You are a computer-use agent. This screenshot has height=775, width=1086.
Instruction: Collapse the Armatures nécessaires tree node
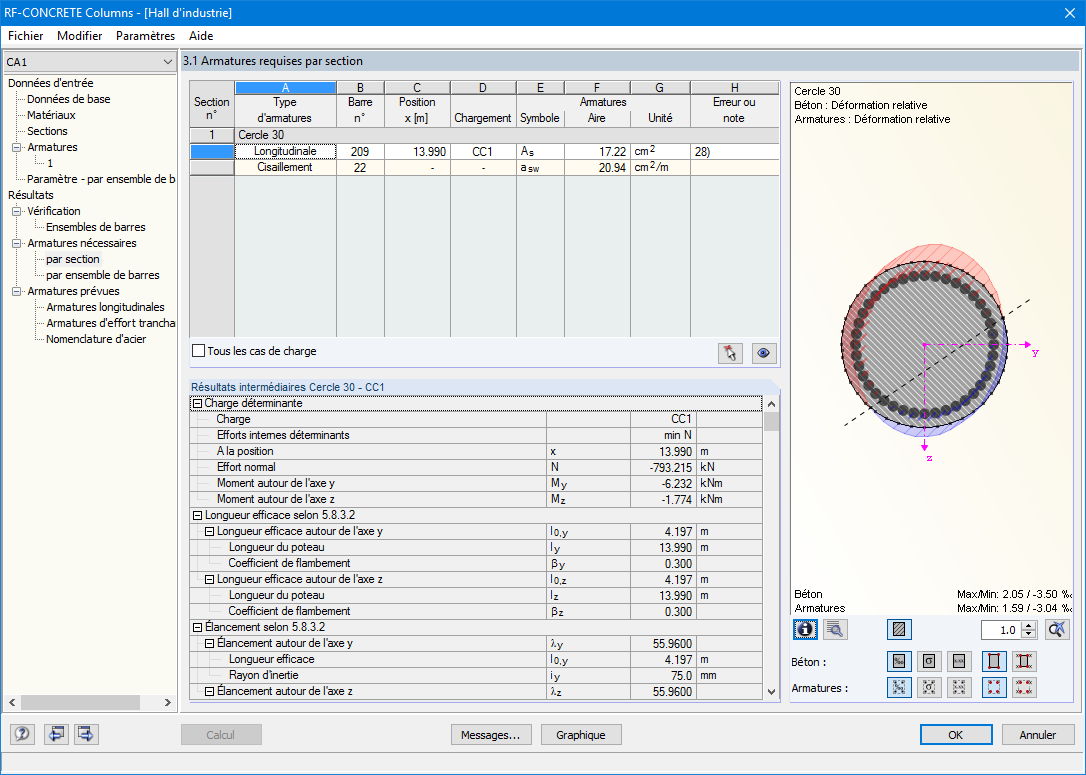[x=17, y=243]
